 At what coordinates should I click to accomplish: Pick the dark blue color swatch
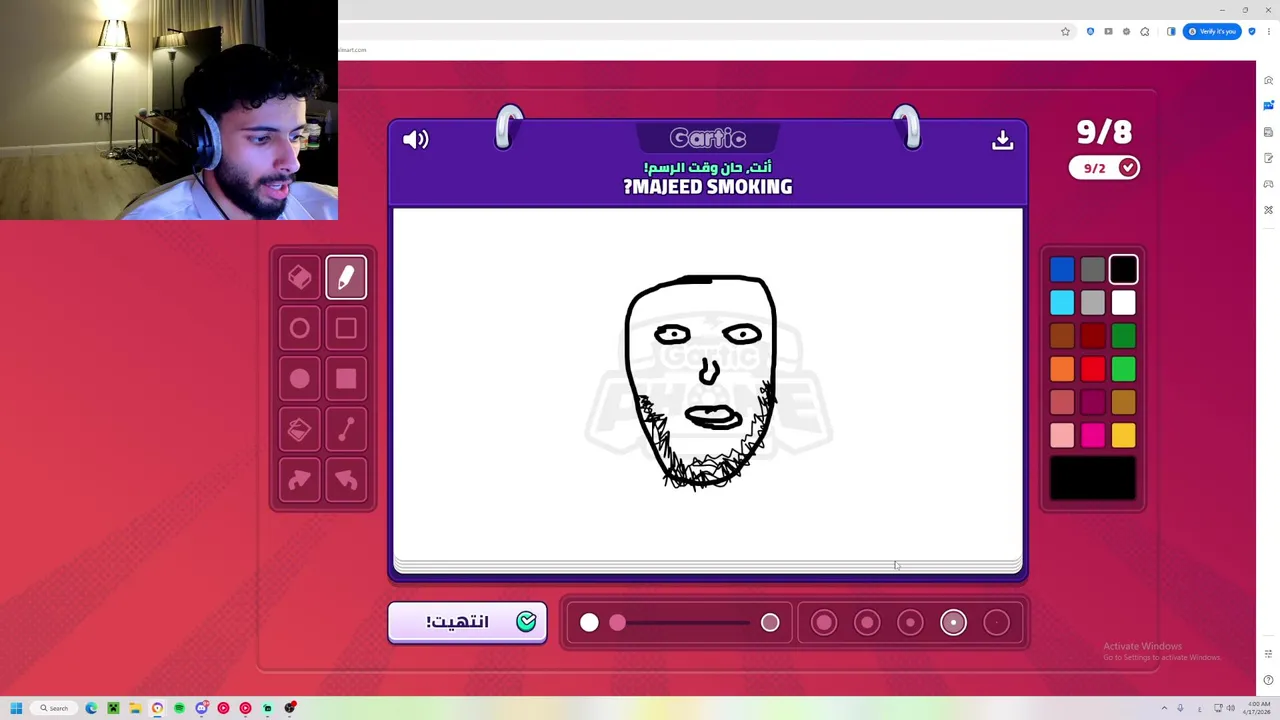[x=1062, y=269]
